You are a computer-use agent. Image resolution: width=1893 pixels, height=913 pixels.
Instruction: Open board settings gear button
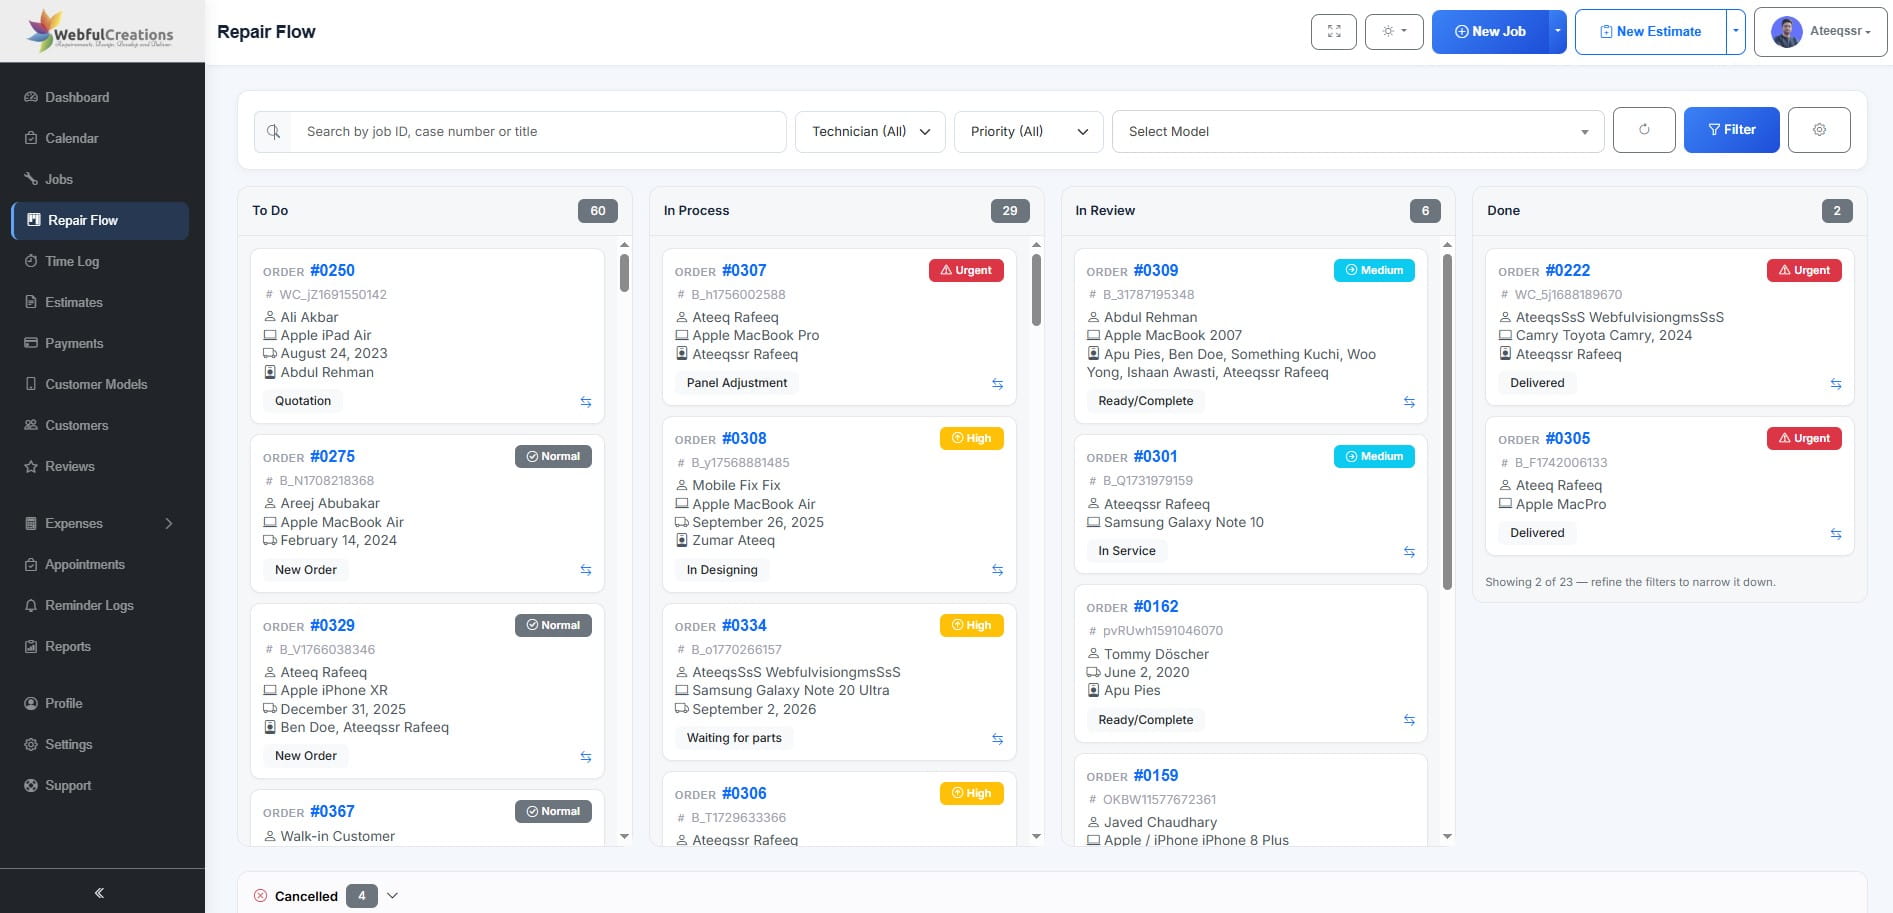pos(1819,130)
